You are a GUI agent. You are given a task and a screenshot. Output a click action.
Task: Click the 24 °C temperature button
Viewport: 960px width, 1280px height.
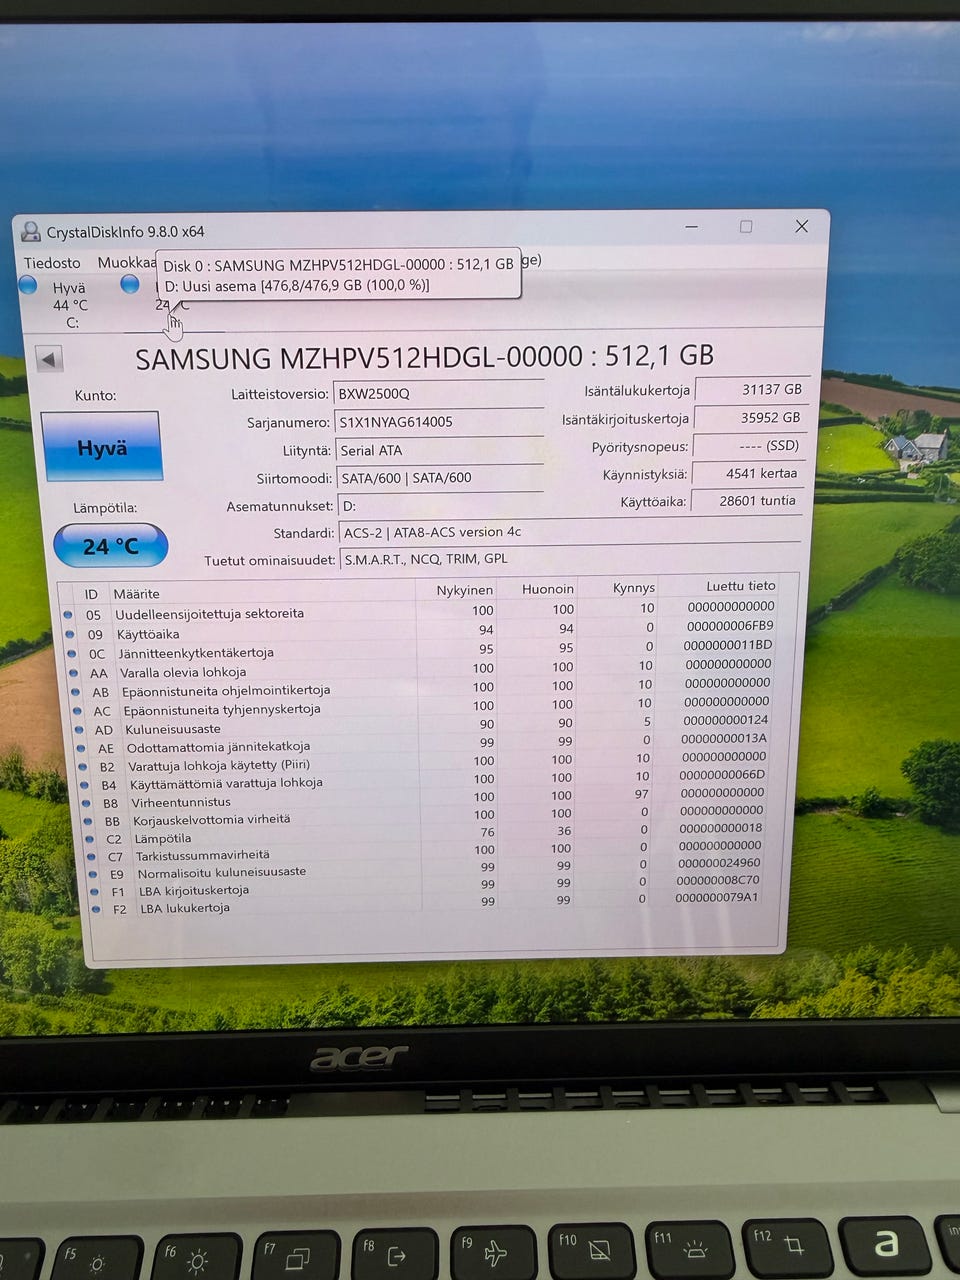(110, 546)
